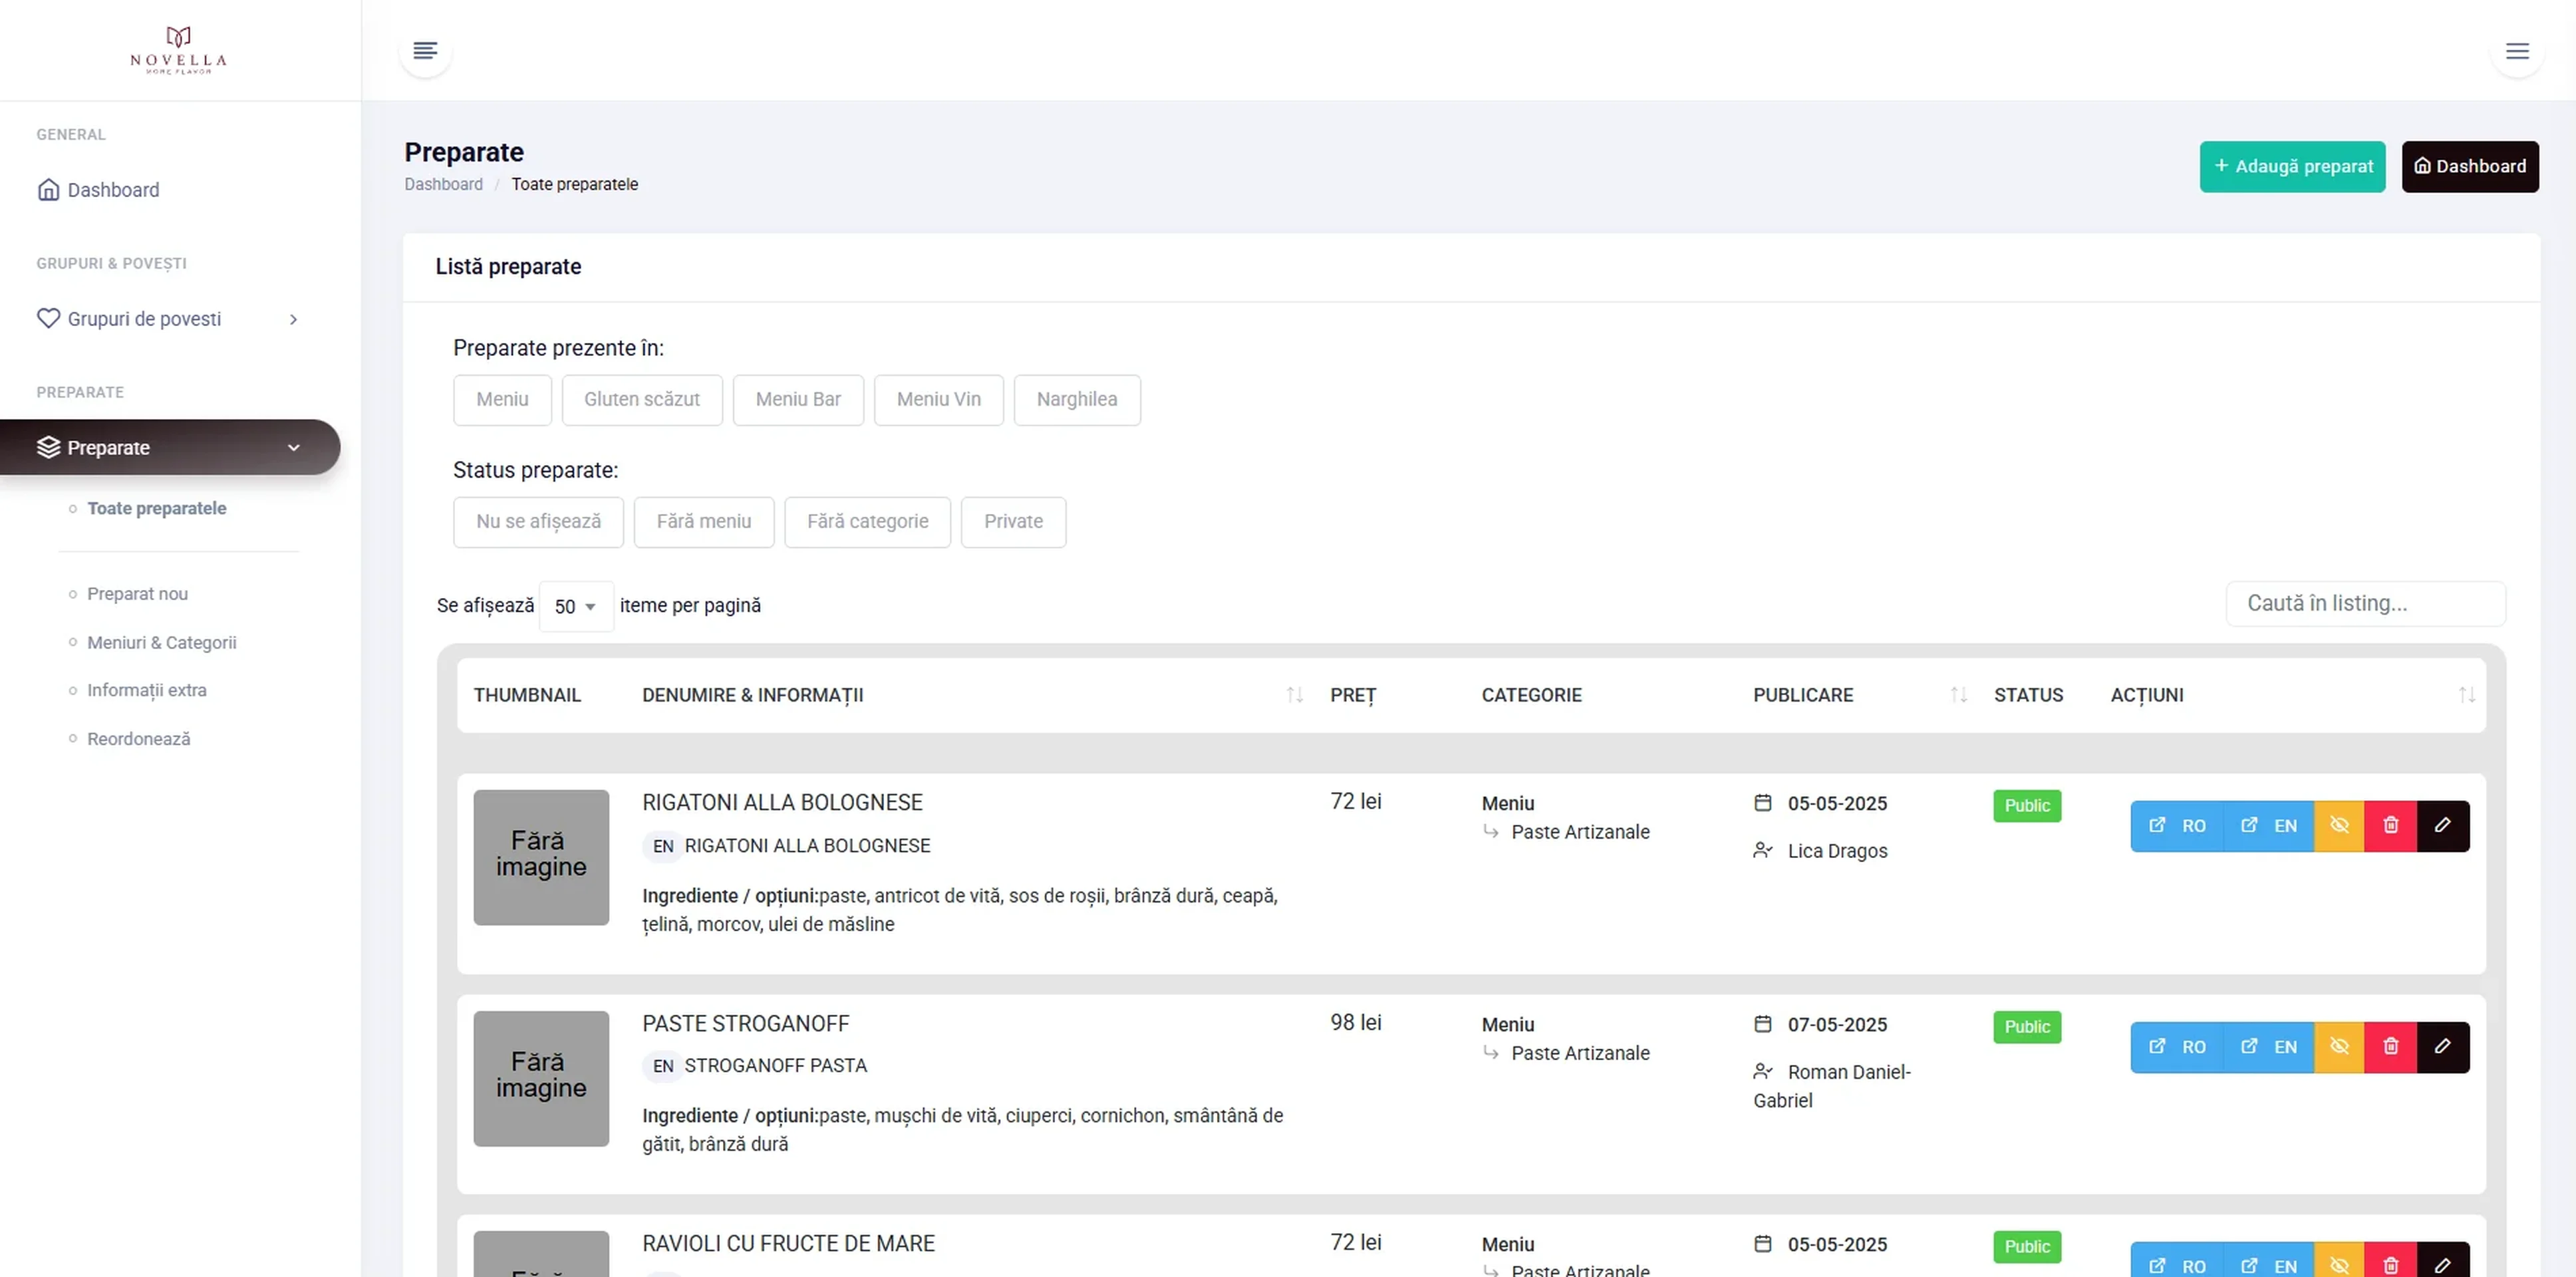The width and height of the screenshot is (2576, 1277).
Task: Enable the Meniu Vin filter
Action: pos(939,400)
